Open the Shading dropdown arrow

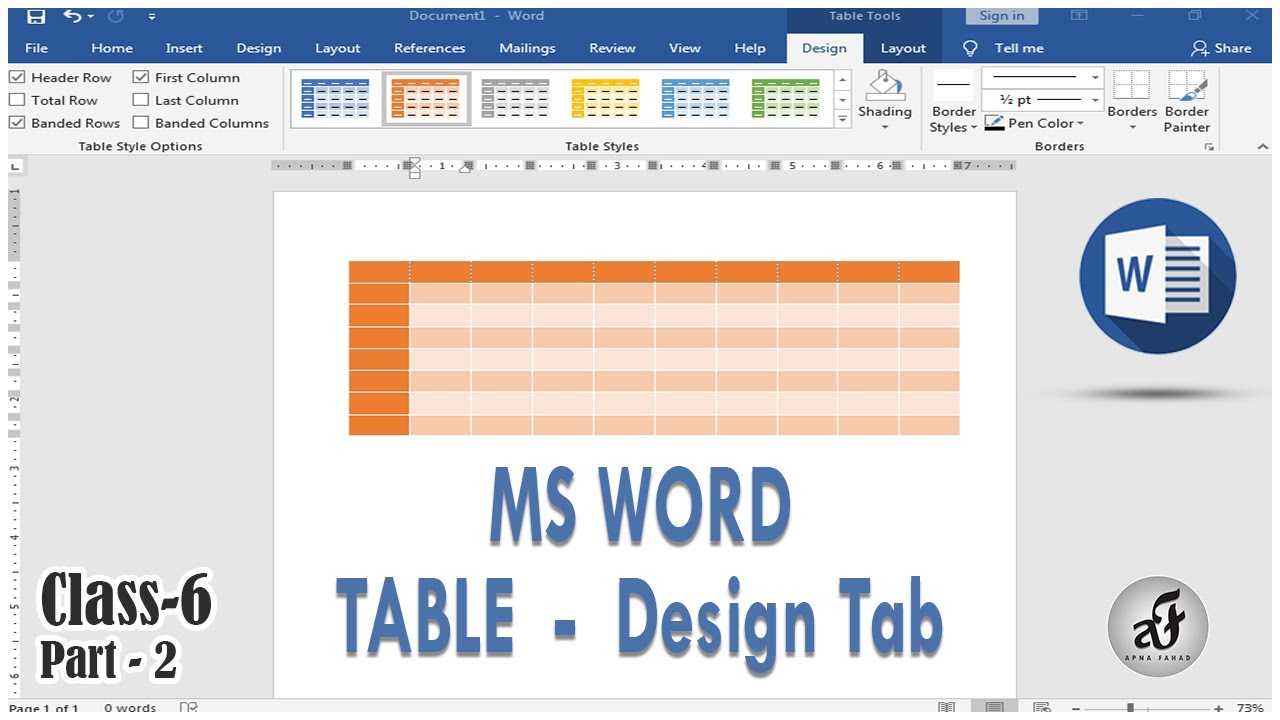[885, 127]
